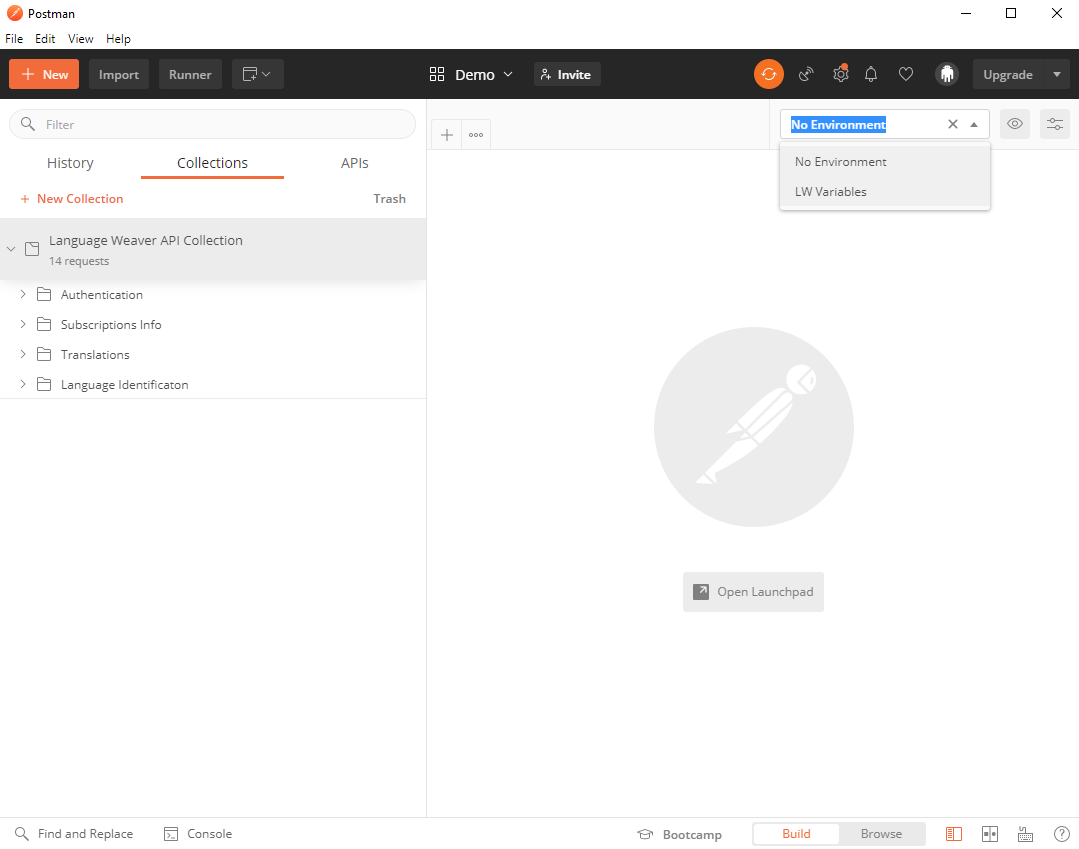
Task: Toggle the sidebar with the bottom bar icon
Action: pos(954,834)
